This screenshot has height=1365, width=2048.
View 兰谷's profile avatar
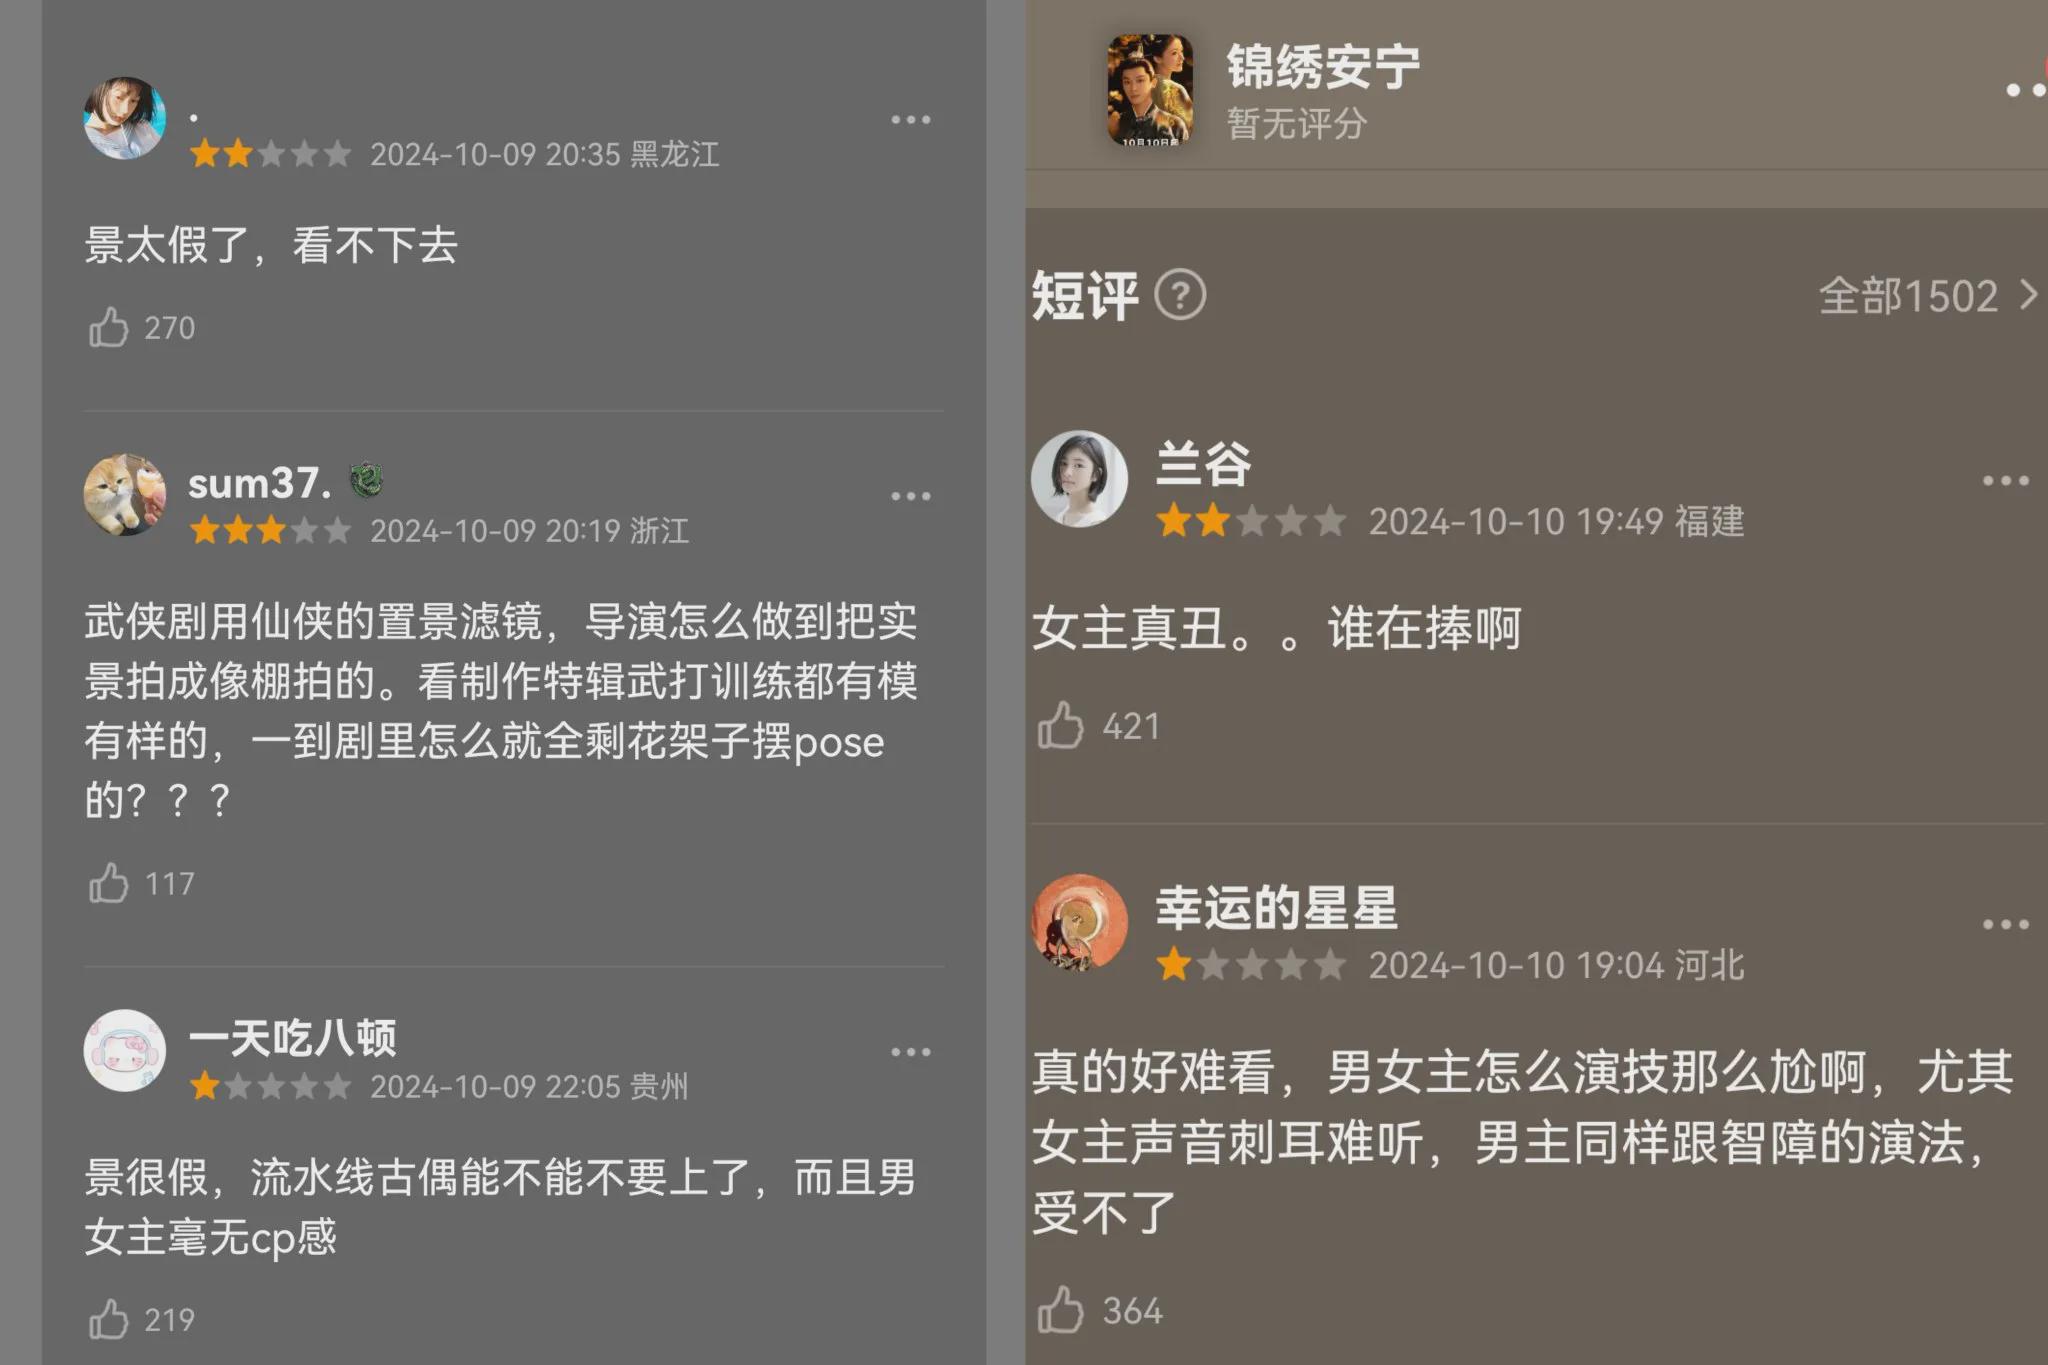[x=1079, y=478]
